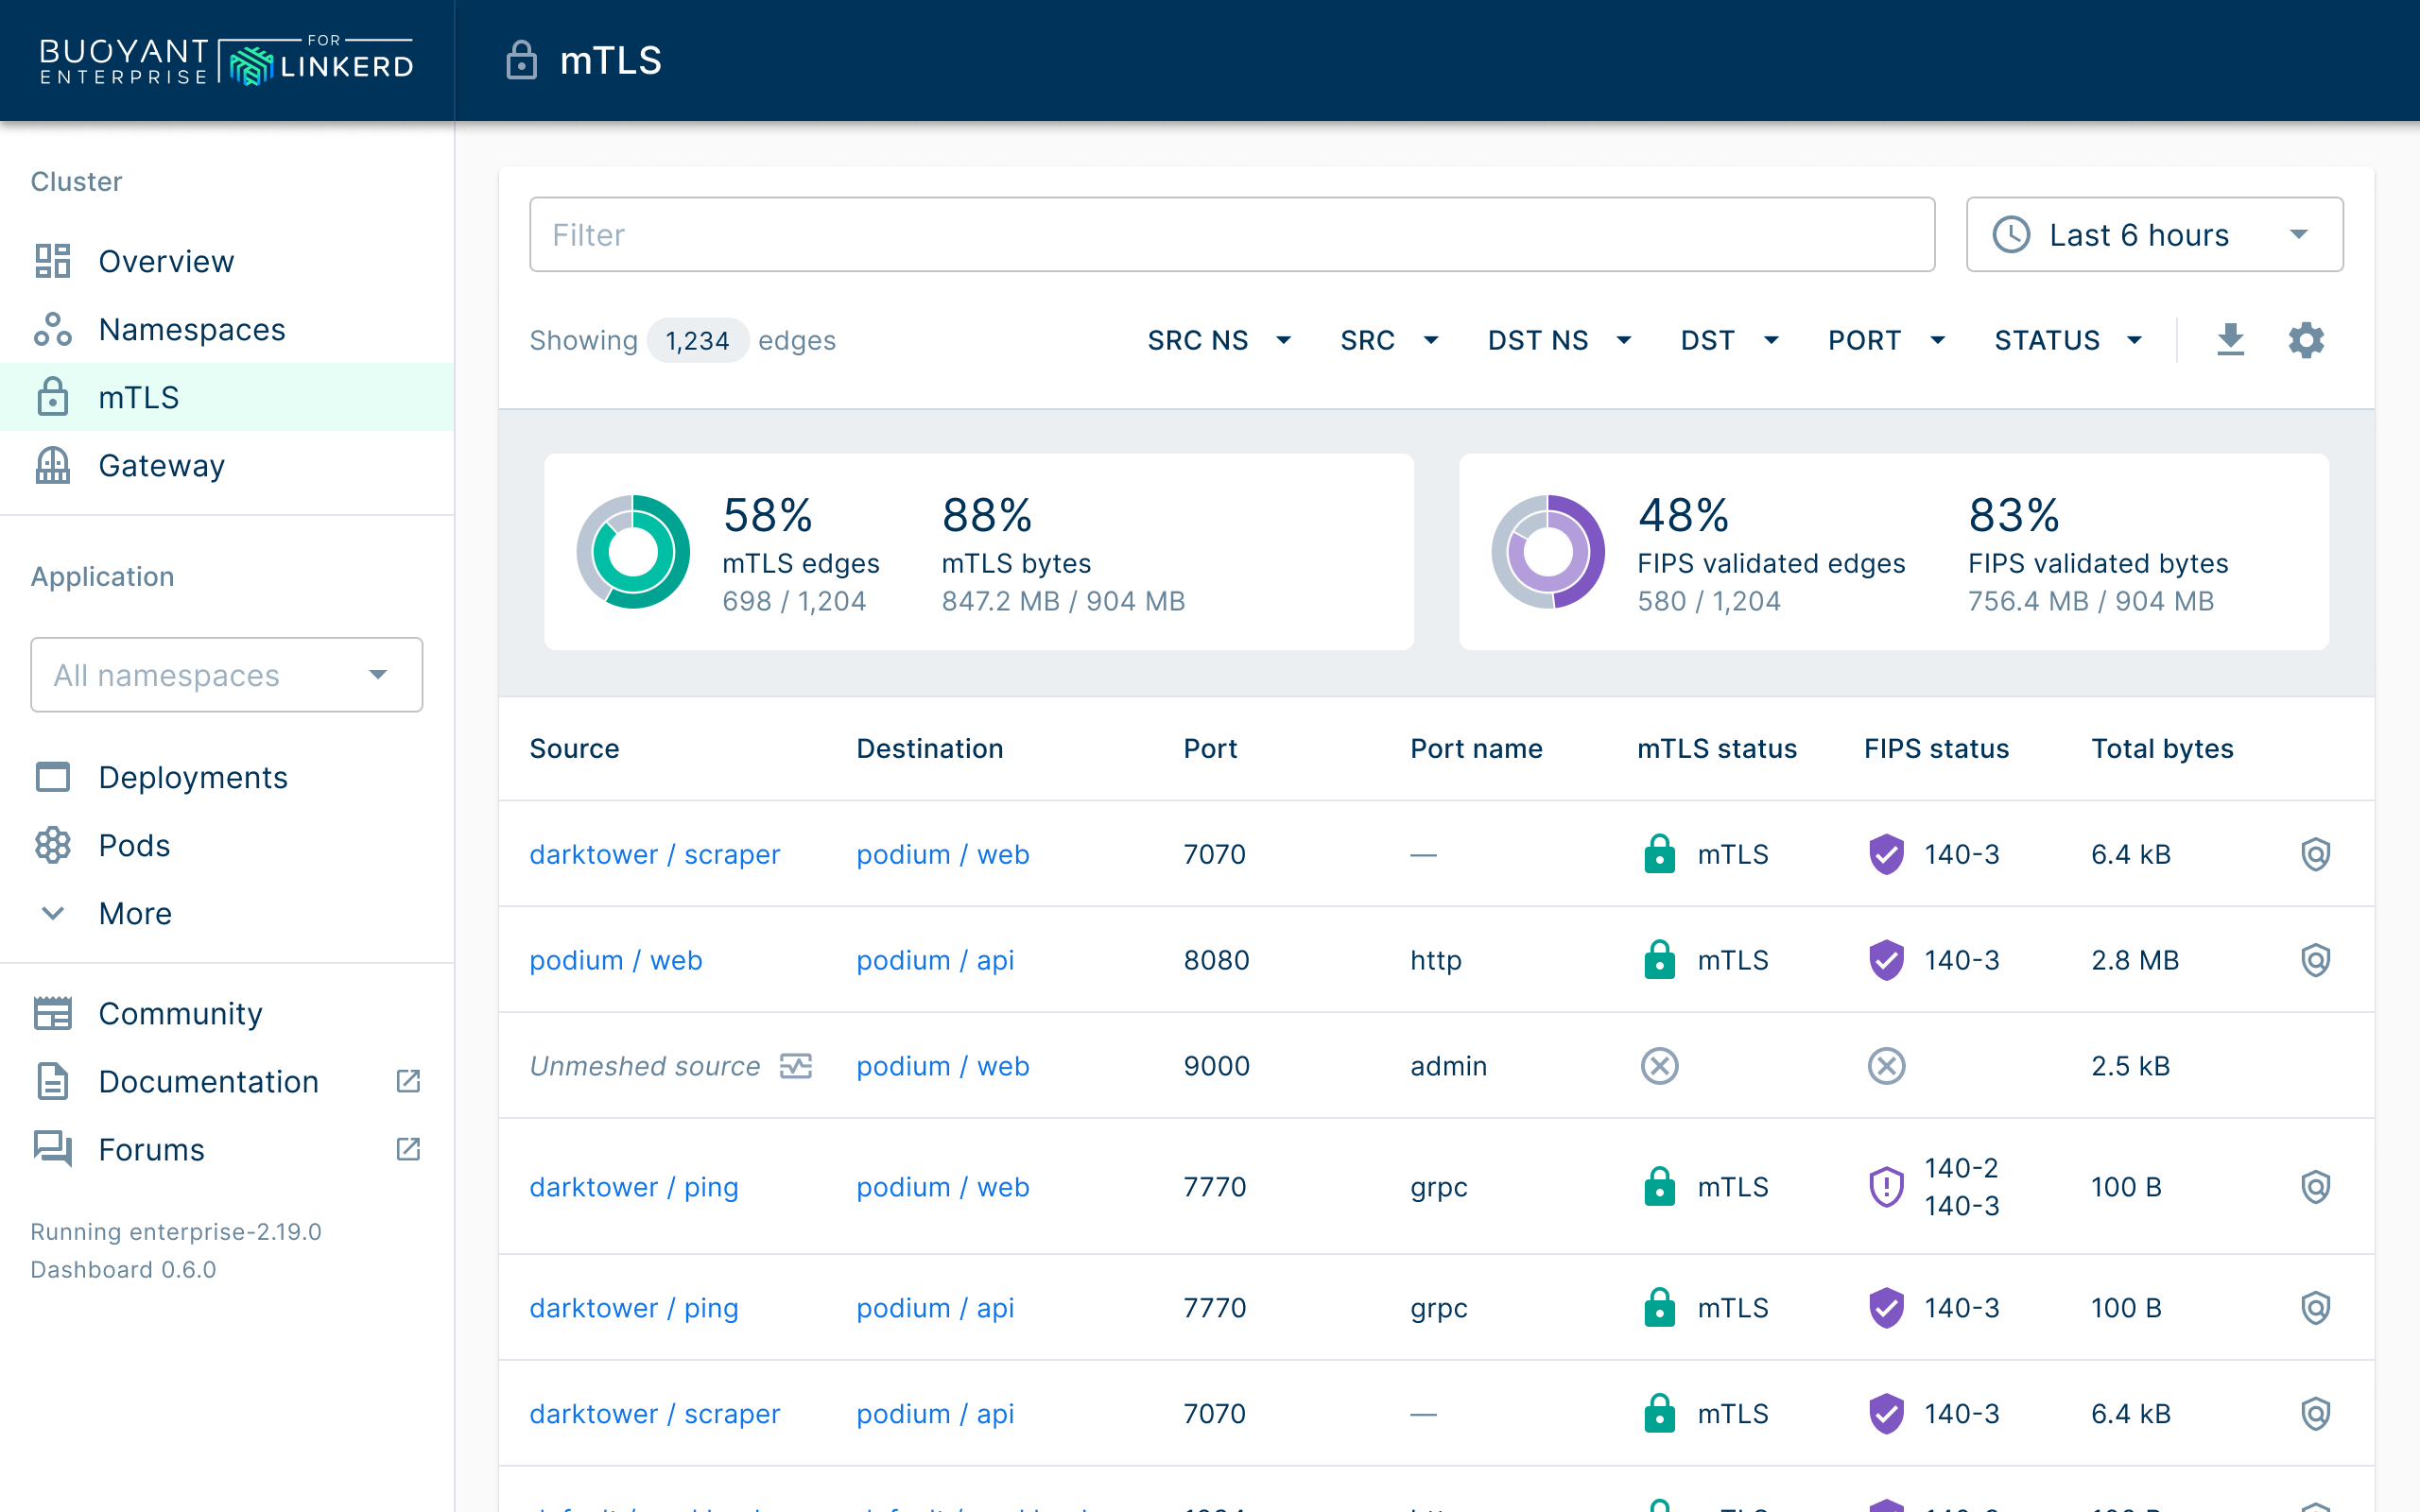The image size is (2420, 1512).
Task: Open the darktower / scraper source link
Action: pyautogui.click(x=654, y=854)
